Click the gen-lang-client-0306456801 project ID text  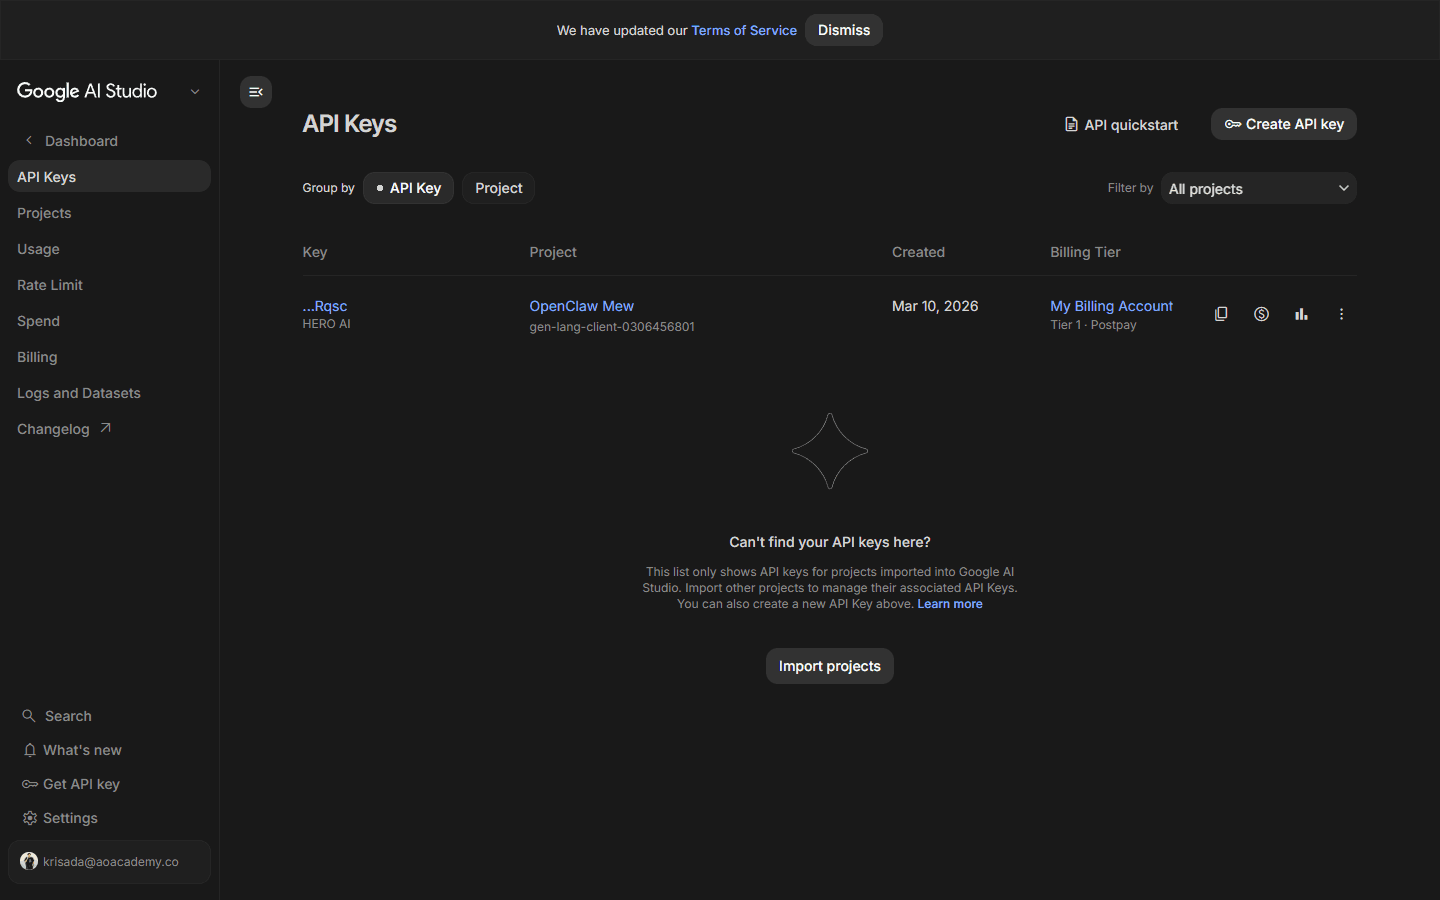pyautogui.click(x=612, y=327)
